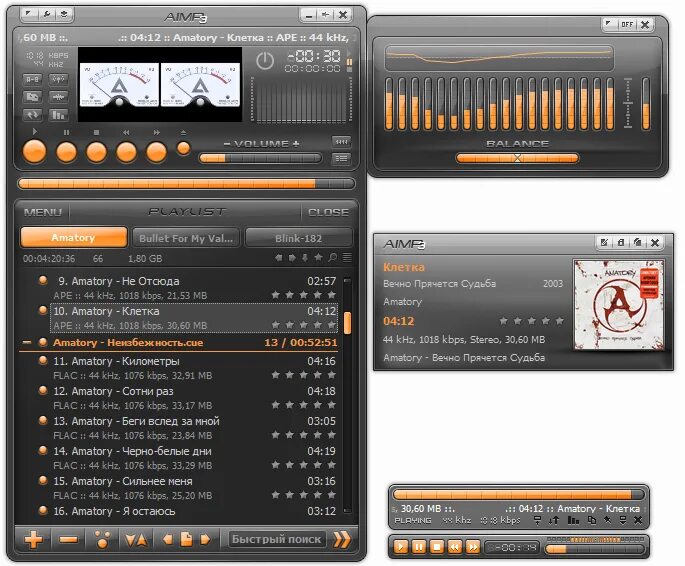Click the mute button above playlist toggle
This screenshot has width=685, height=566.
[341, 142]
